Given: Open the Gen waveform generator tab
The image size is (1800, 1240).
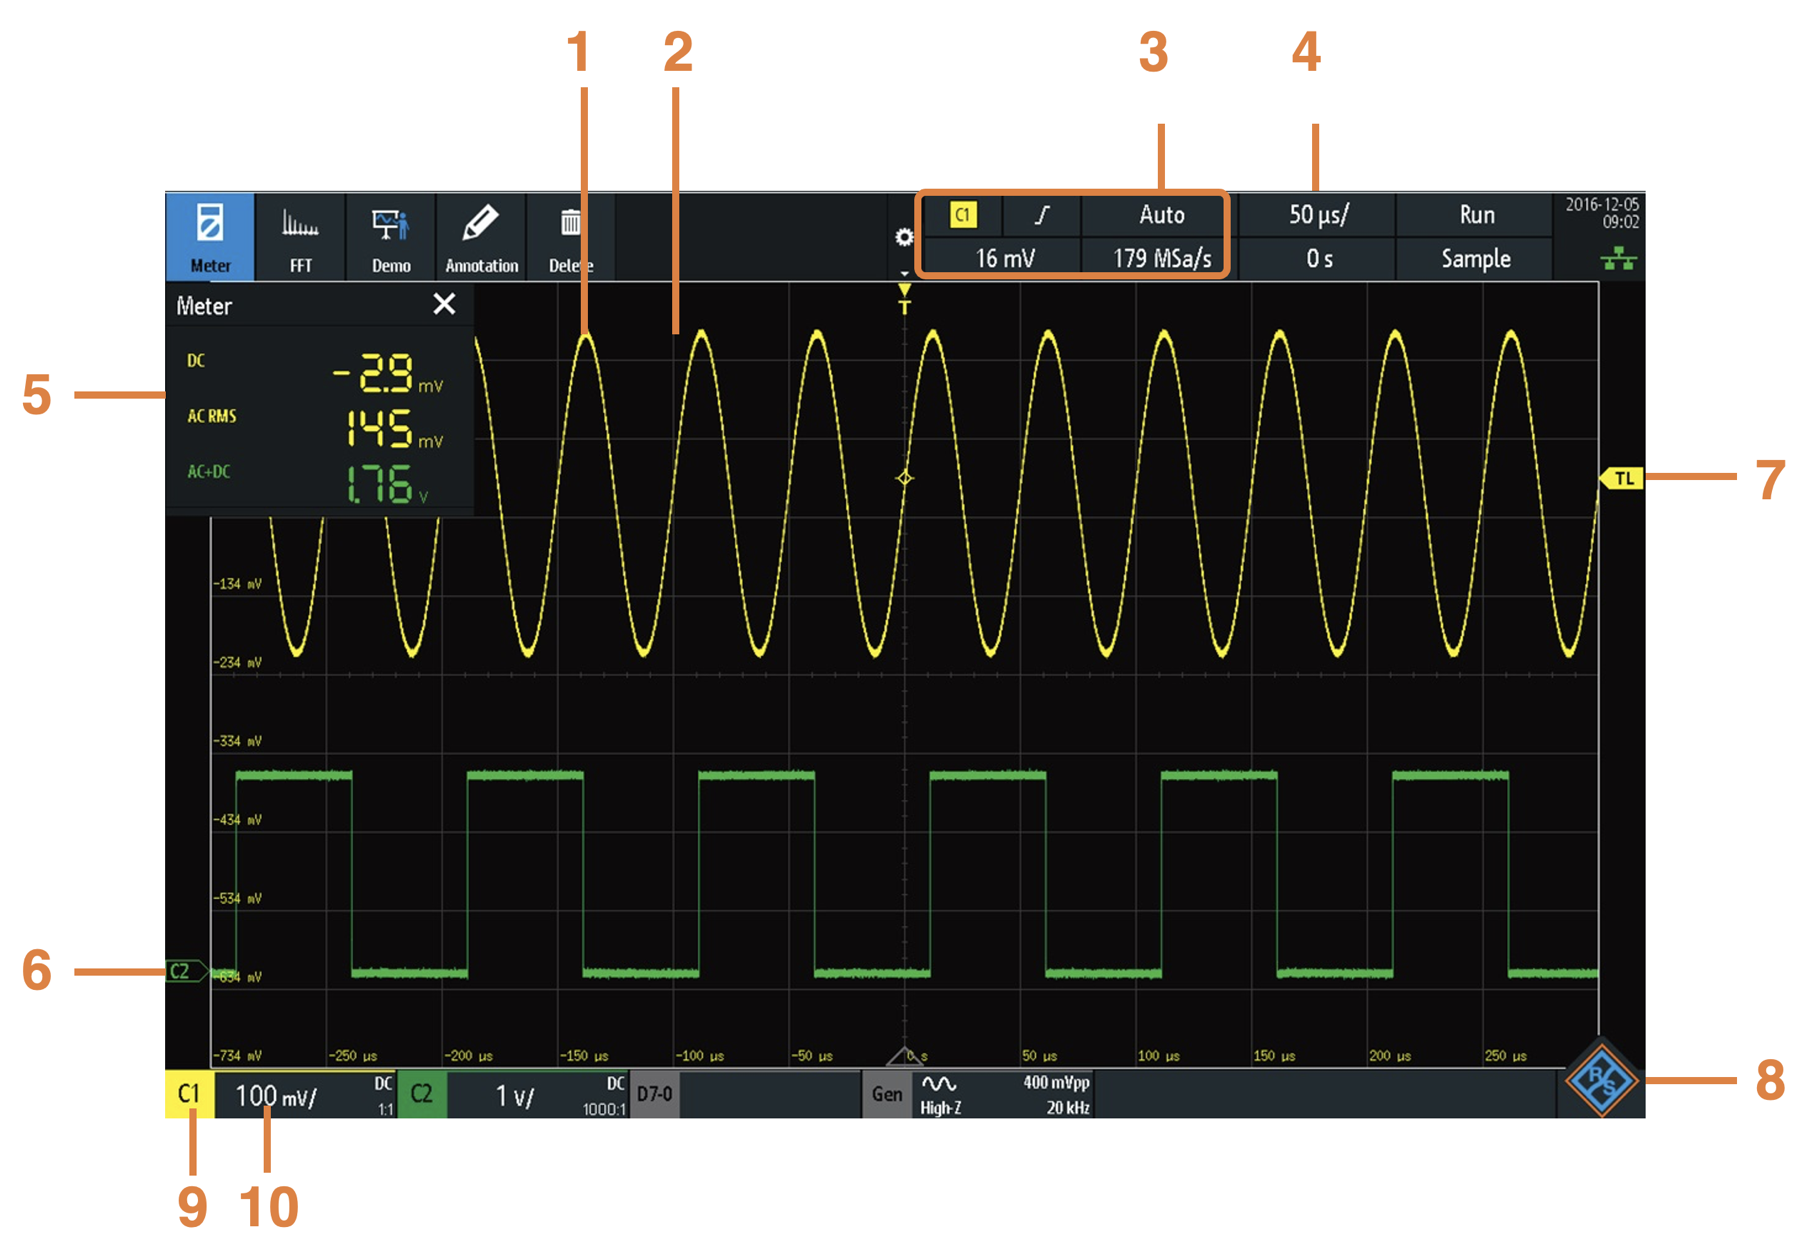Looking at the screenshot, I should pyautogui.click(x=887, y=1094).
